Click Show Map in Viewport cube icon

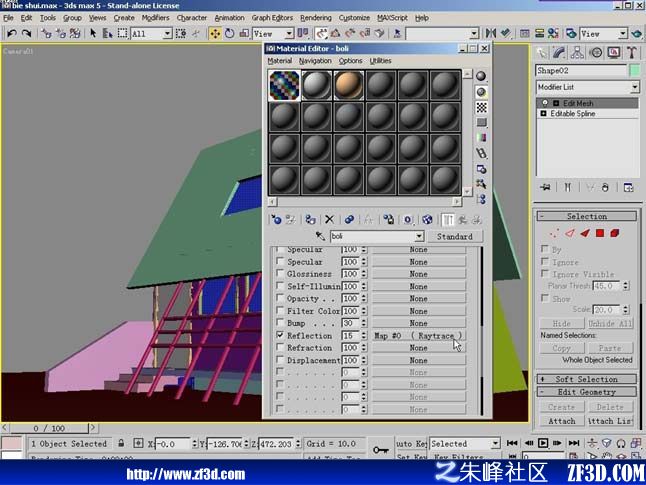pos(427,220)
